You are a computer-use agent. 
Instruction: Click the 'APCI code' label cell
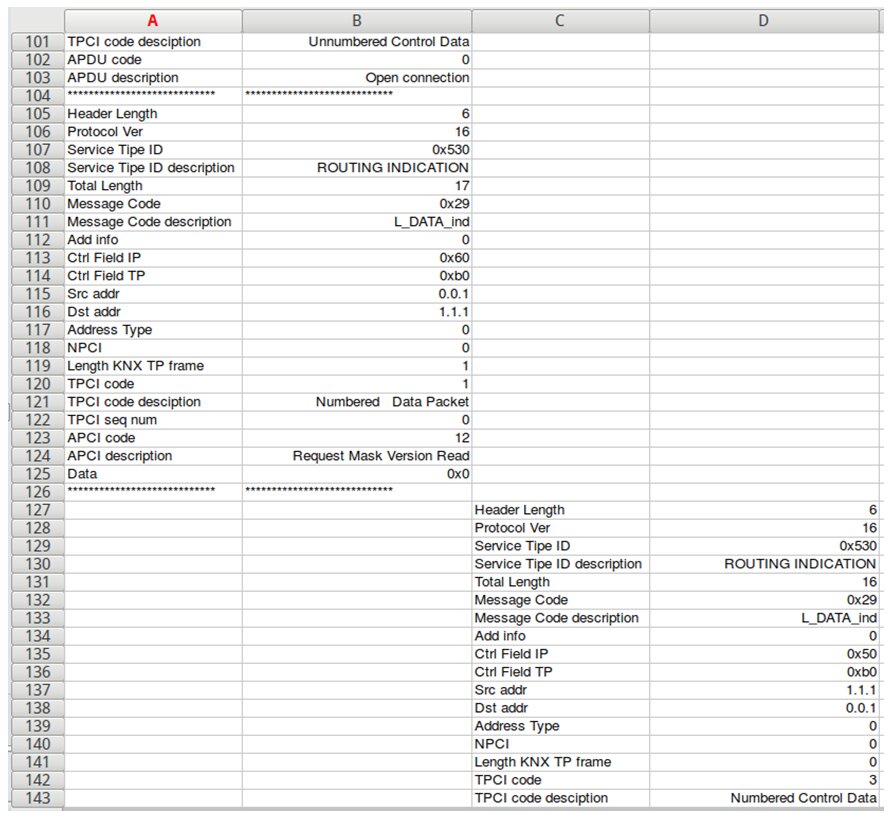pos(153,438)
